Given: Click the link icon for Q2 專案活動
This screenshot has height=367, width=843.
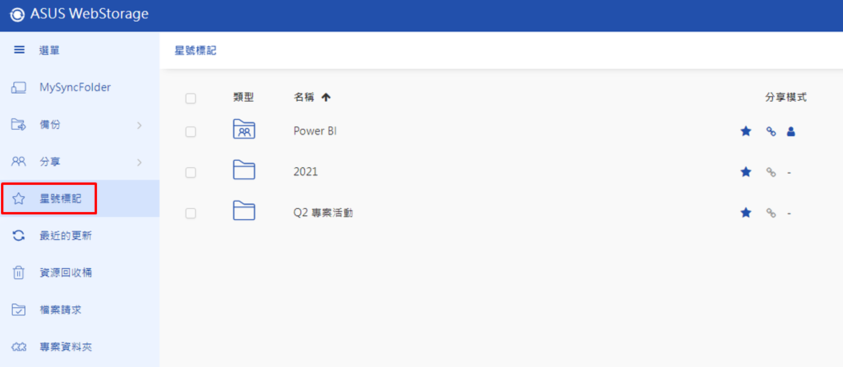Looking at the screenshot, I should (x=770, y=213).
